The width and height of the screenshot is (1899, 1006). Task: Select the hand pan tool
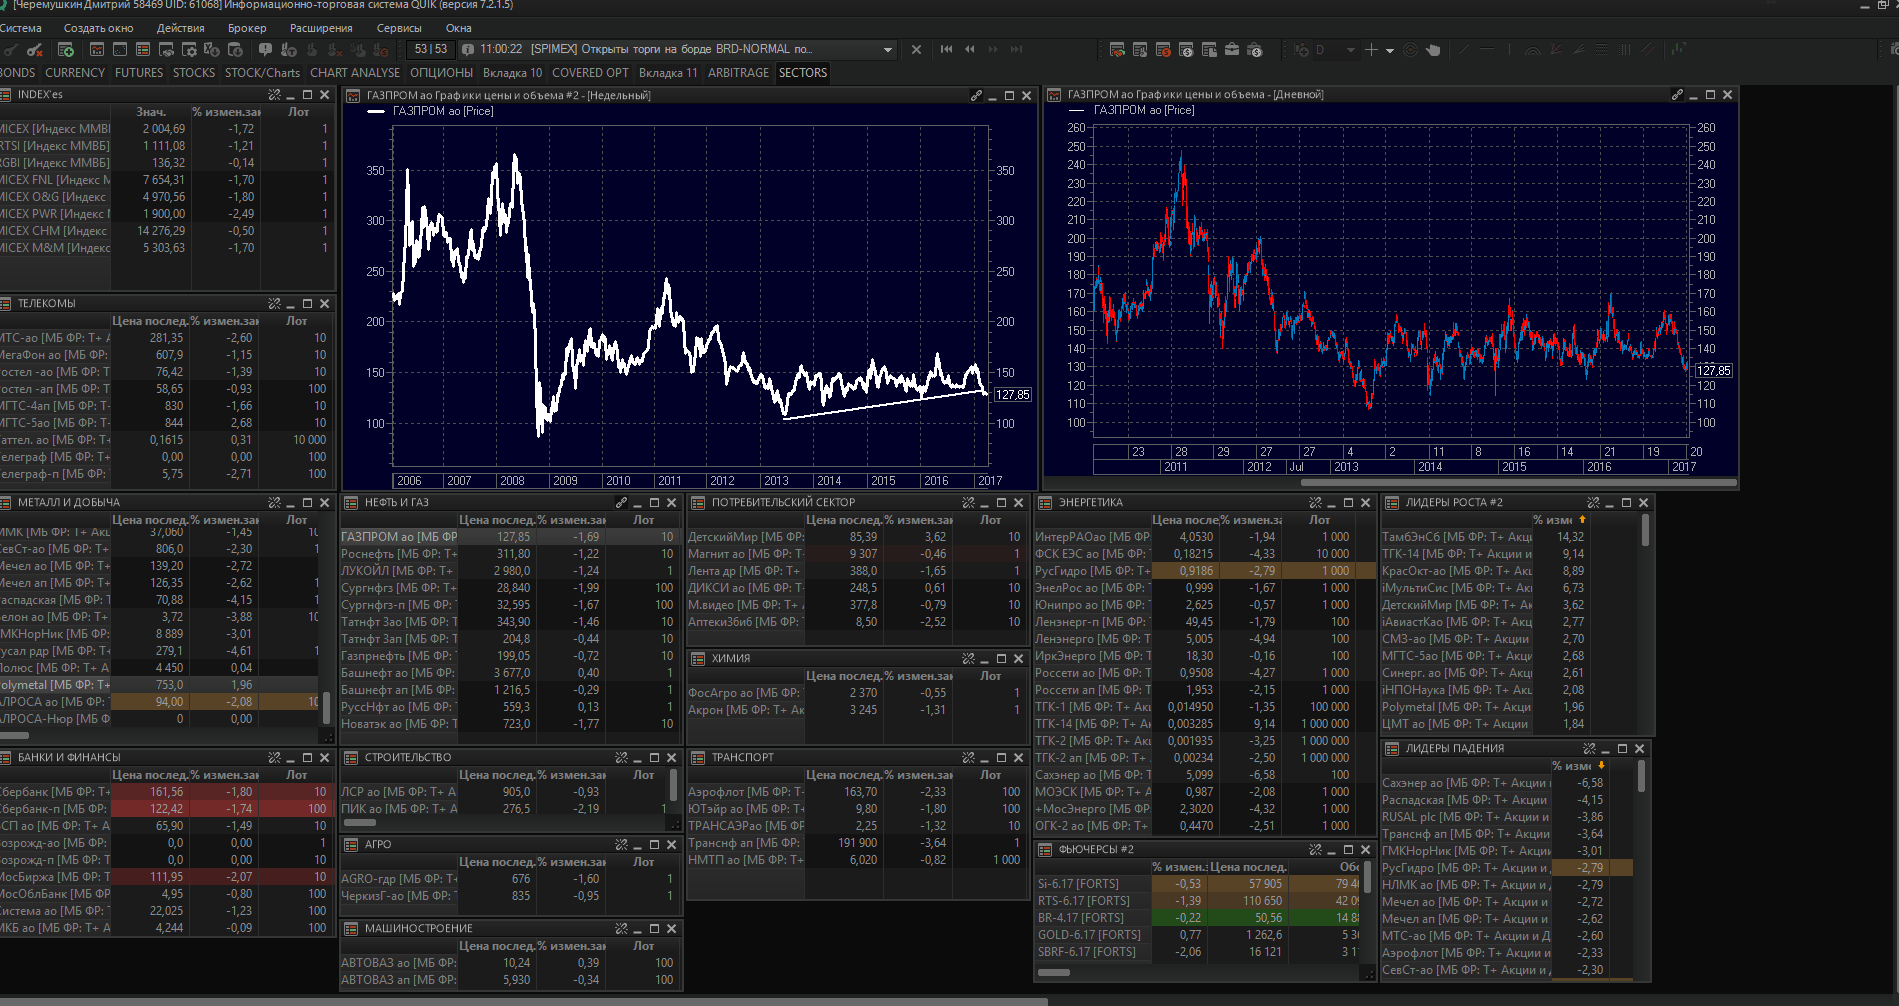pos(1433,49)
